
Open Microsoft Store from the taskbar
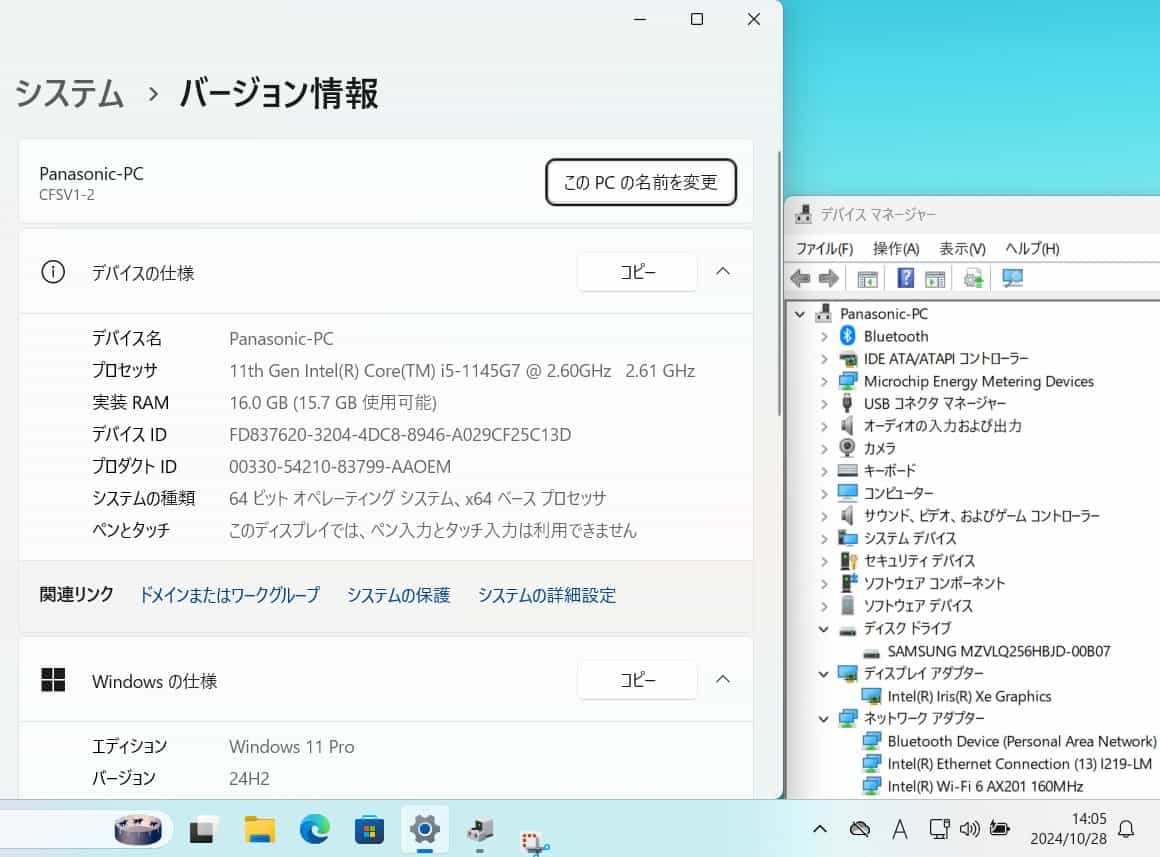(x=369, y=829)
